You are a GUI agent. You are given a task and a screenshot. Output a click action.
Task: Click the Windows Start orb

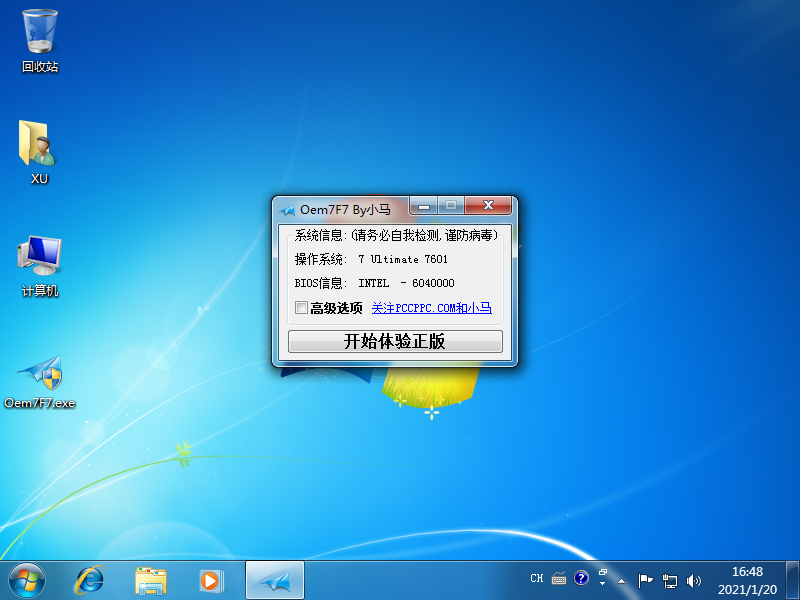click(x=27, y=579)
